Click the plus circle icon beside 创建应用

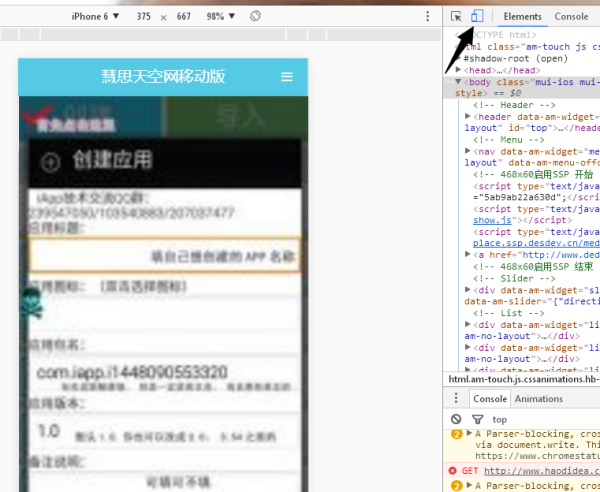click(x=51, y=162)
